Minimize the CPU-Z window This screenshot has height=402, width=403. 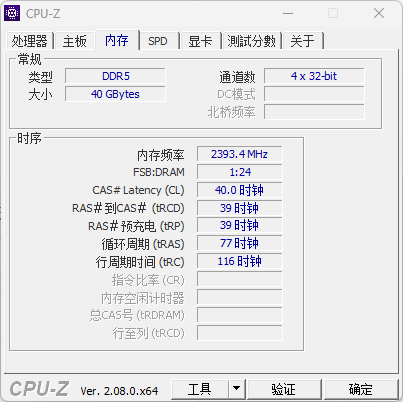point(288,13)
